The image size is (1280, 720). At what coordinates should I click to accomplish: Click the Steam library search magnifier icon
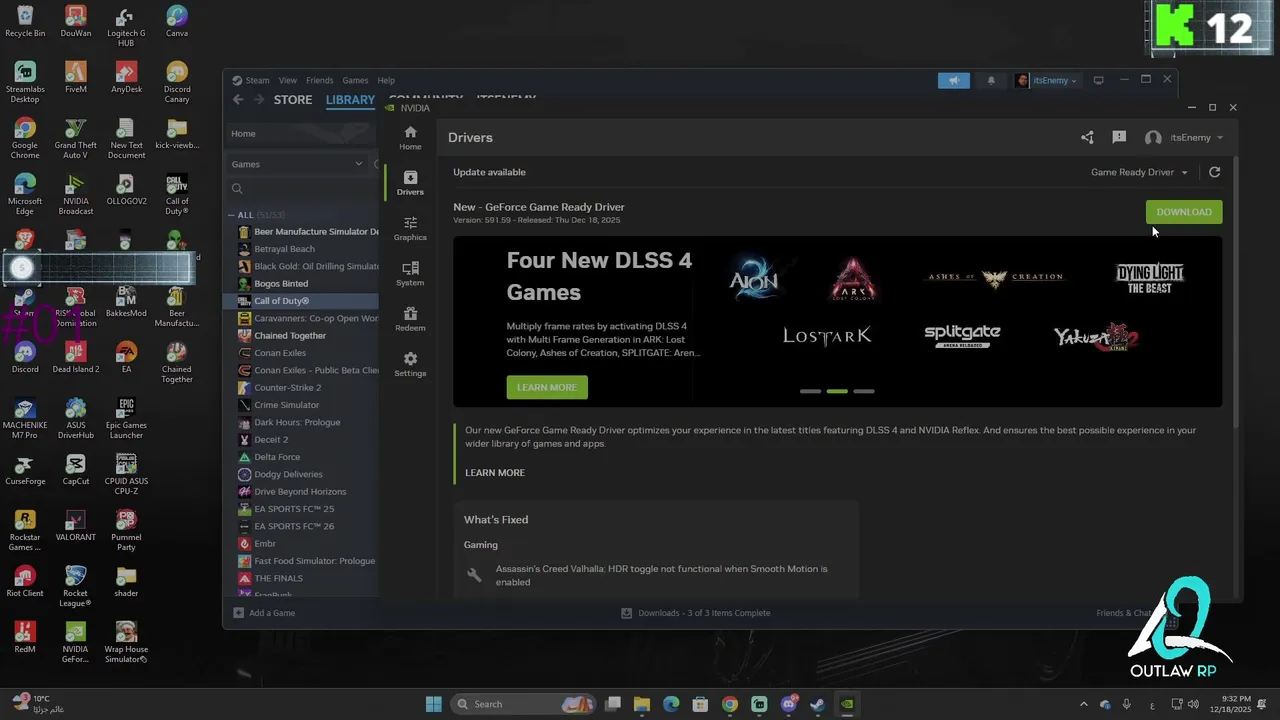pos(237,189)
